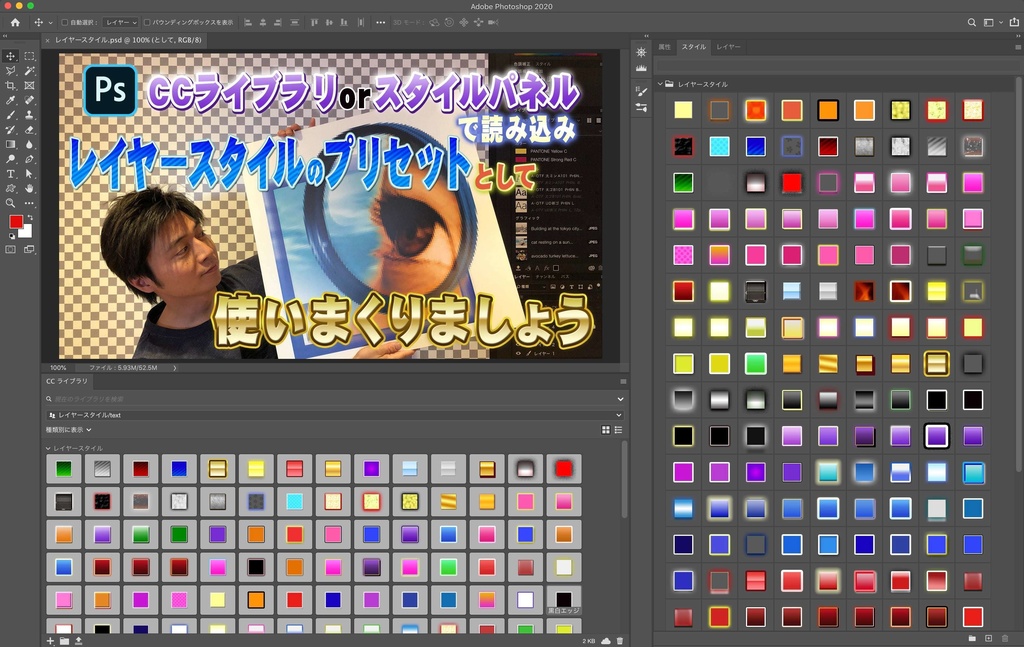Enable the 自動選択 checkbox in options bar
The height and width of the screenshot is (647, 1024).
pos(65,22)
